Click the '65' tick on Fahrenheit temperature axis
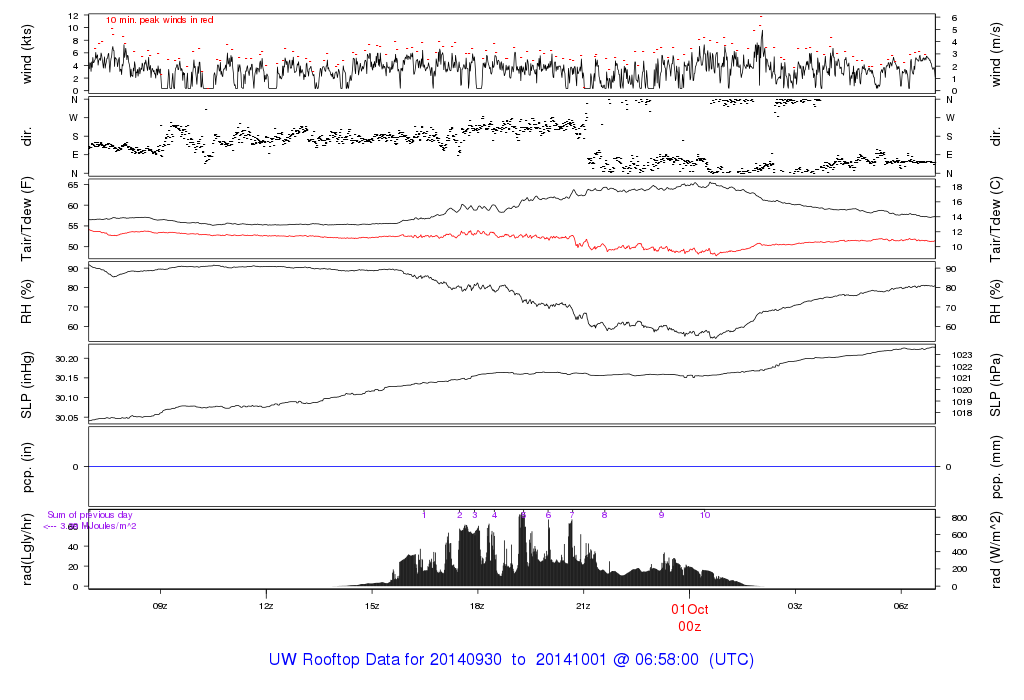The width and height of the screenshot is (1024, 700). [x=73, y=185]
